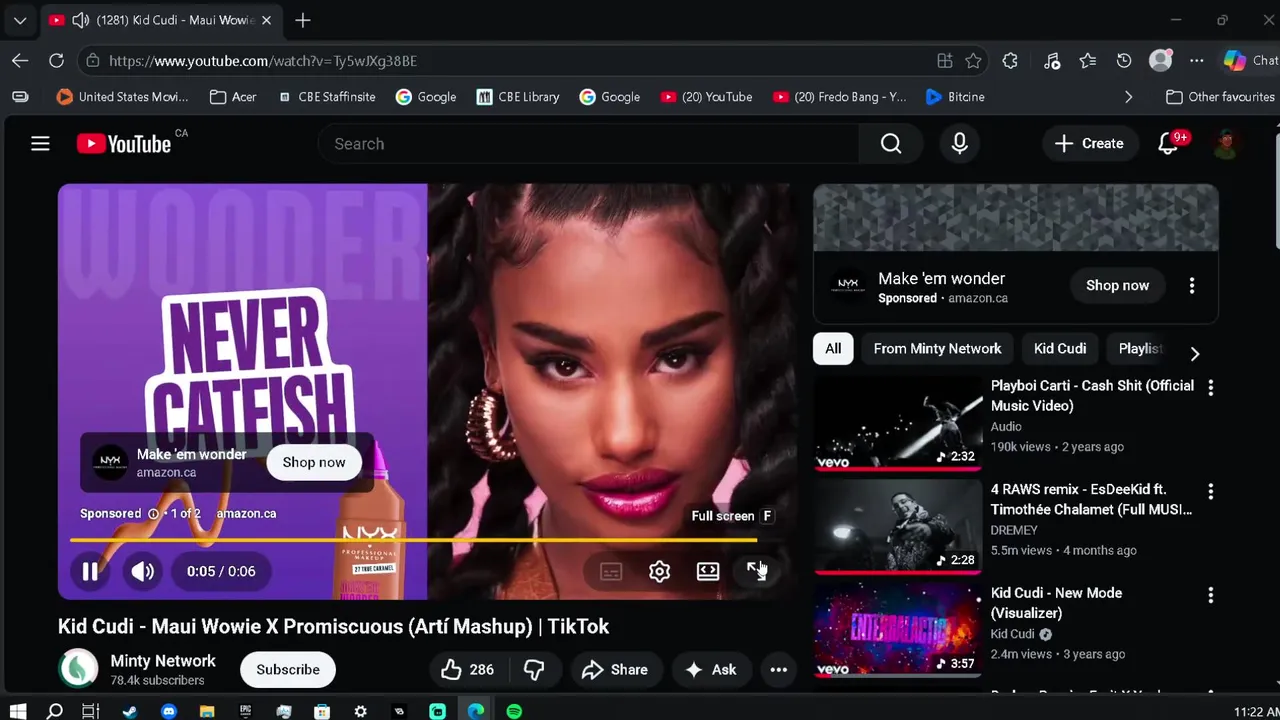
Task: Start voice search with microphone icon
Action: coord(959,144)
